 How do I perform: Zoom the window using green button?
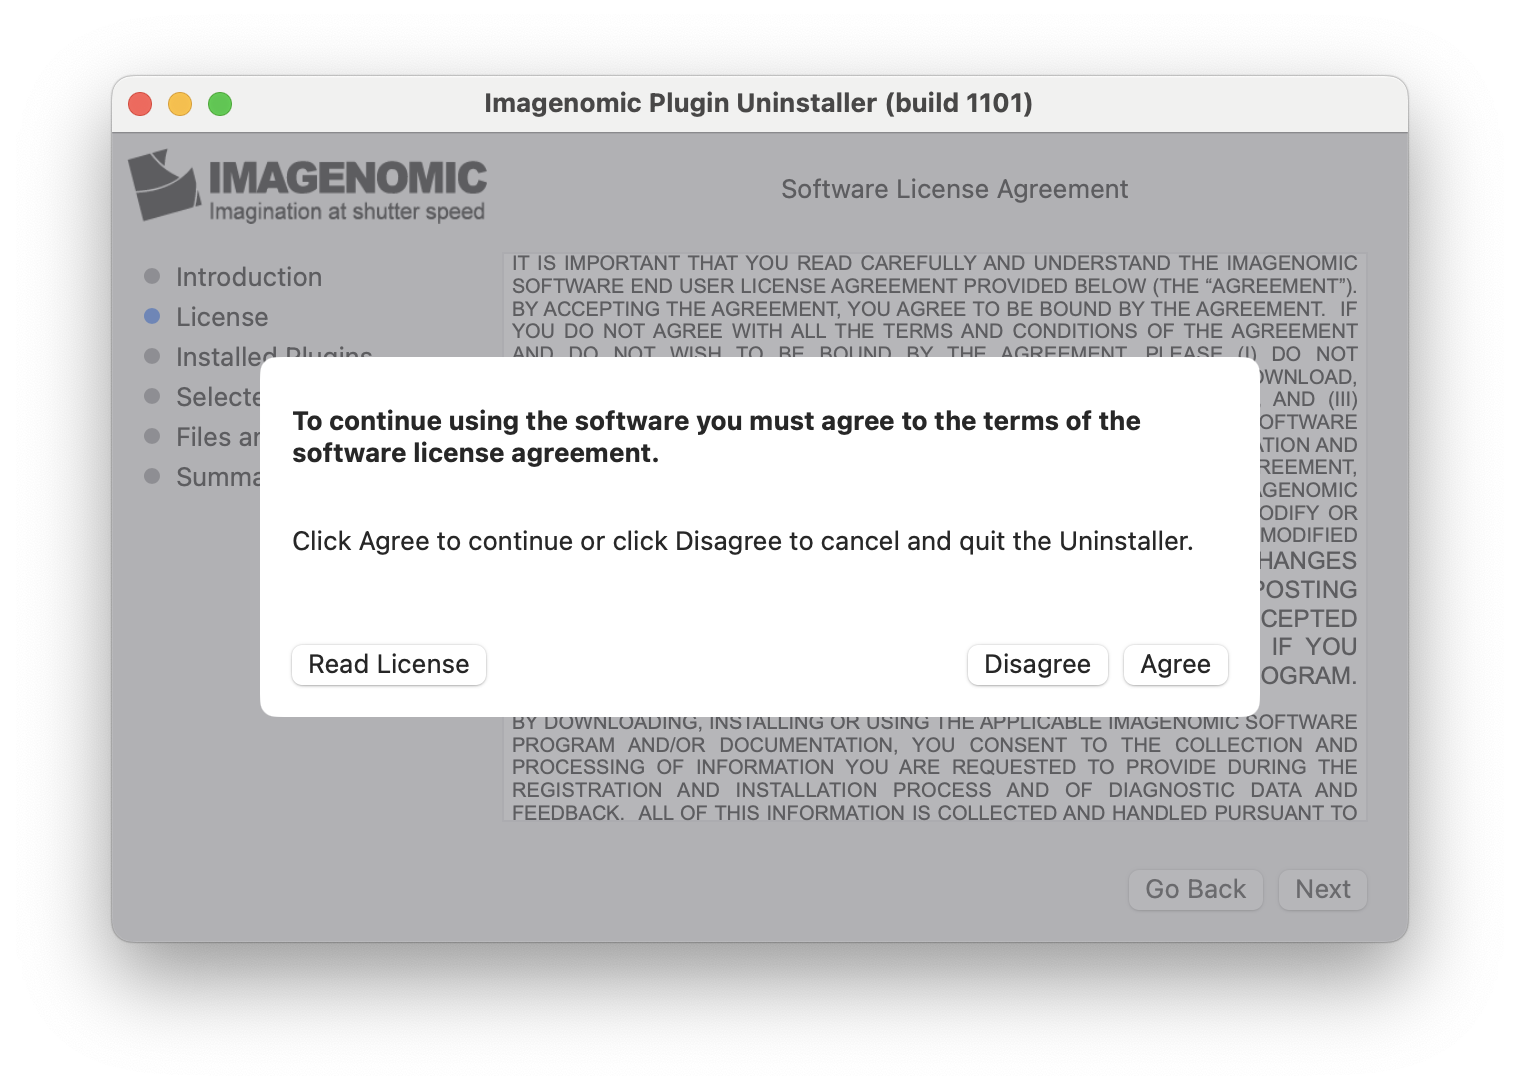[x=220, y=104]
